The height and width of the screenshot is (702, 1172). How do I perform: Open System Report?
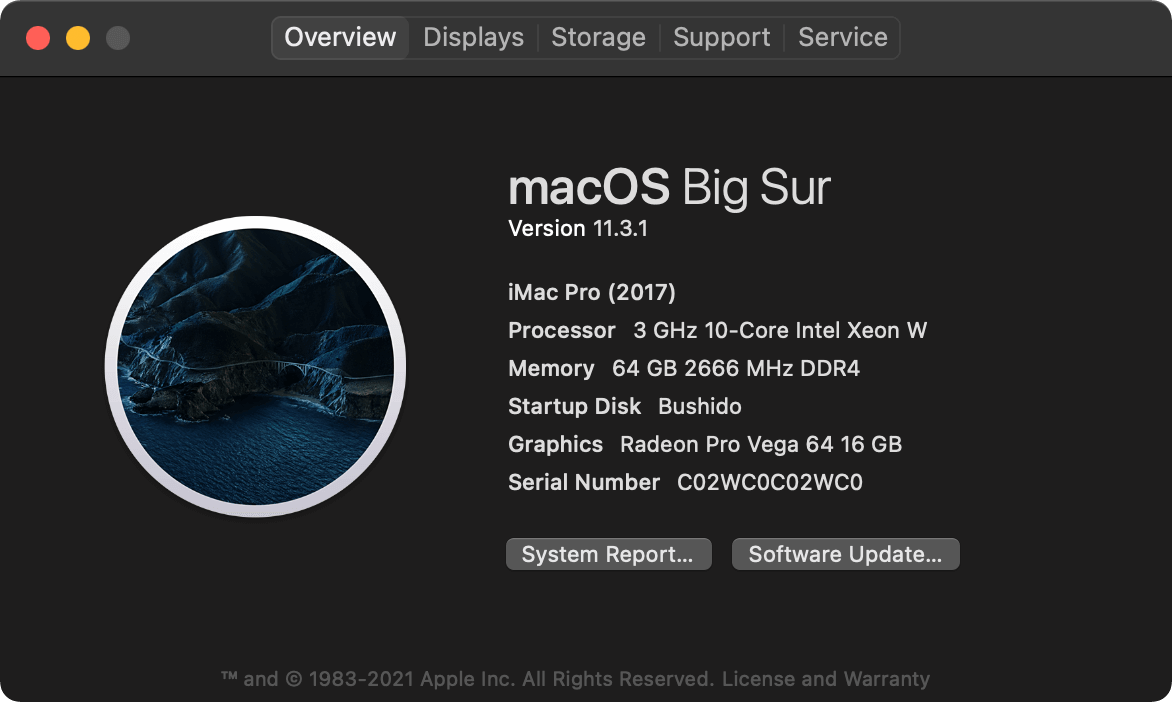pos(608,554)
